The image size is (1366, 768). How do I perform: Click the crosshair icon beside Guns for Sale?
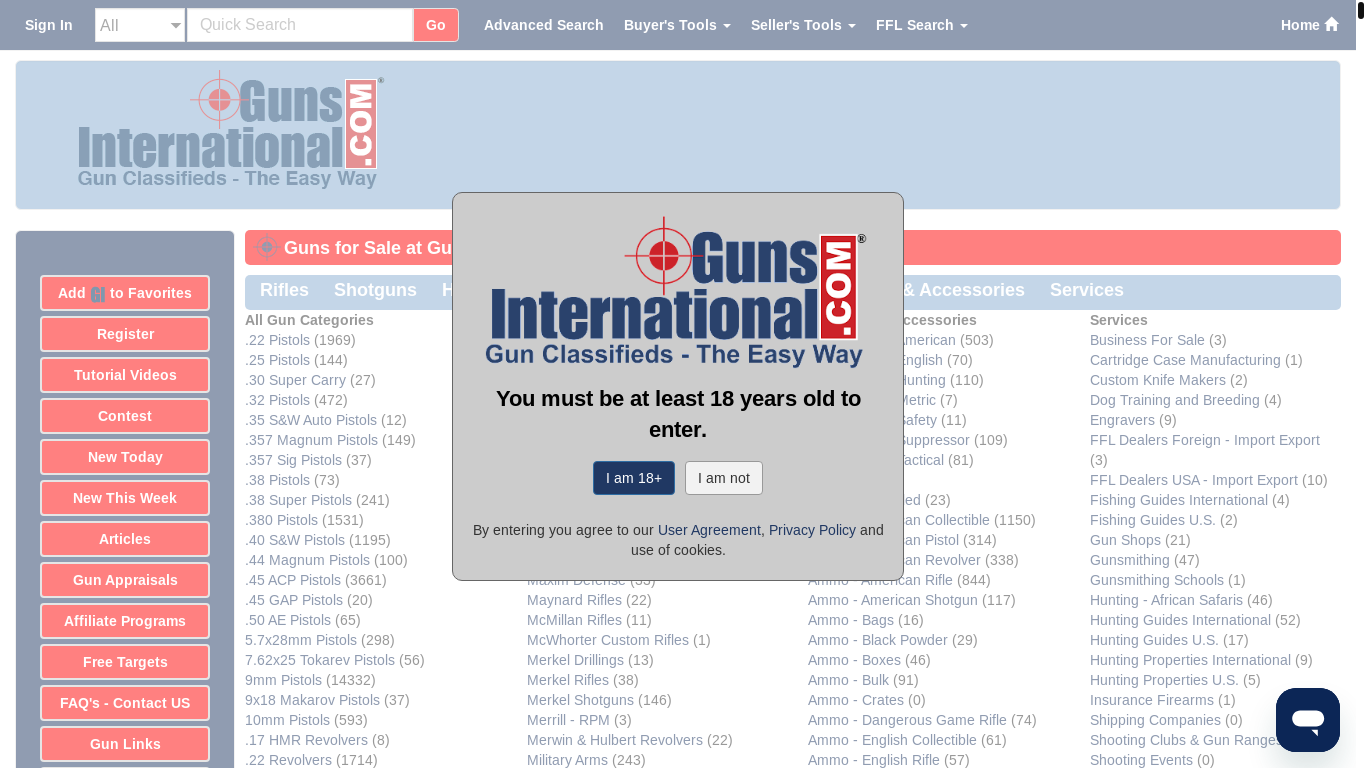click(266, 248)
